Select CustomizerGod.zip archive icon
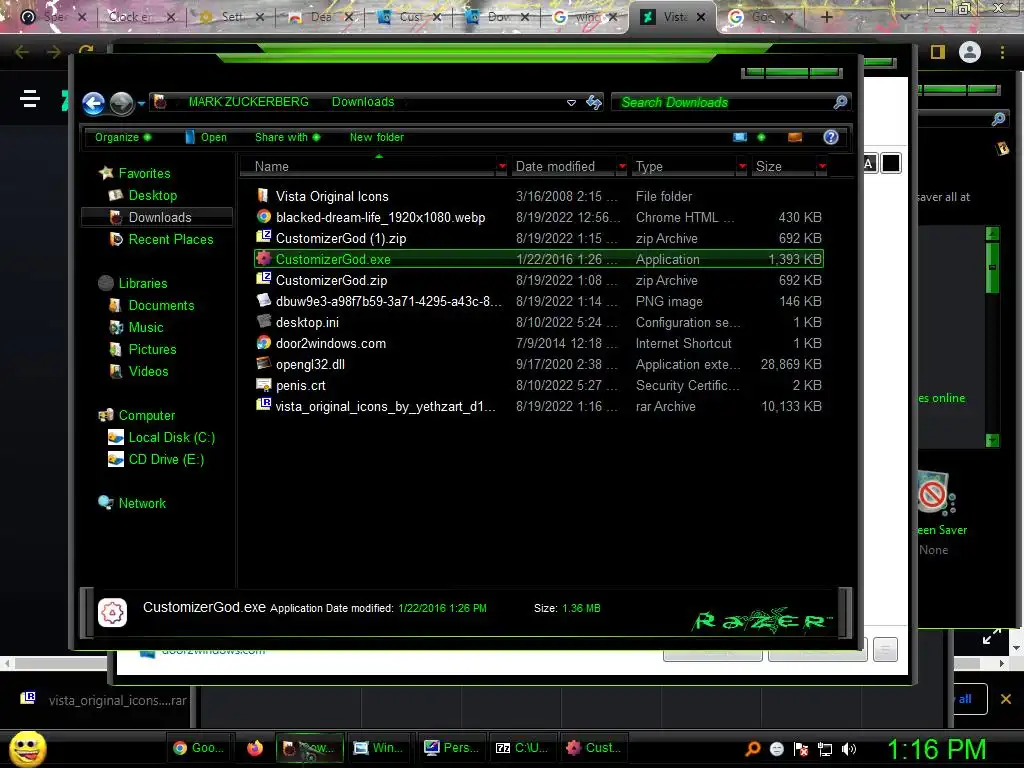This screenshot has height=768, width=1024. (263, 280)
